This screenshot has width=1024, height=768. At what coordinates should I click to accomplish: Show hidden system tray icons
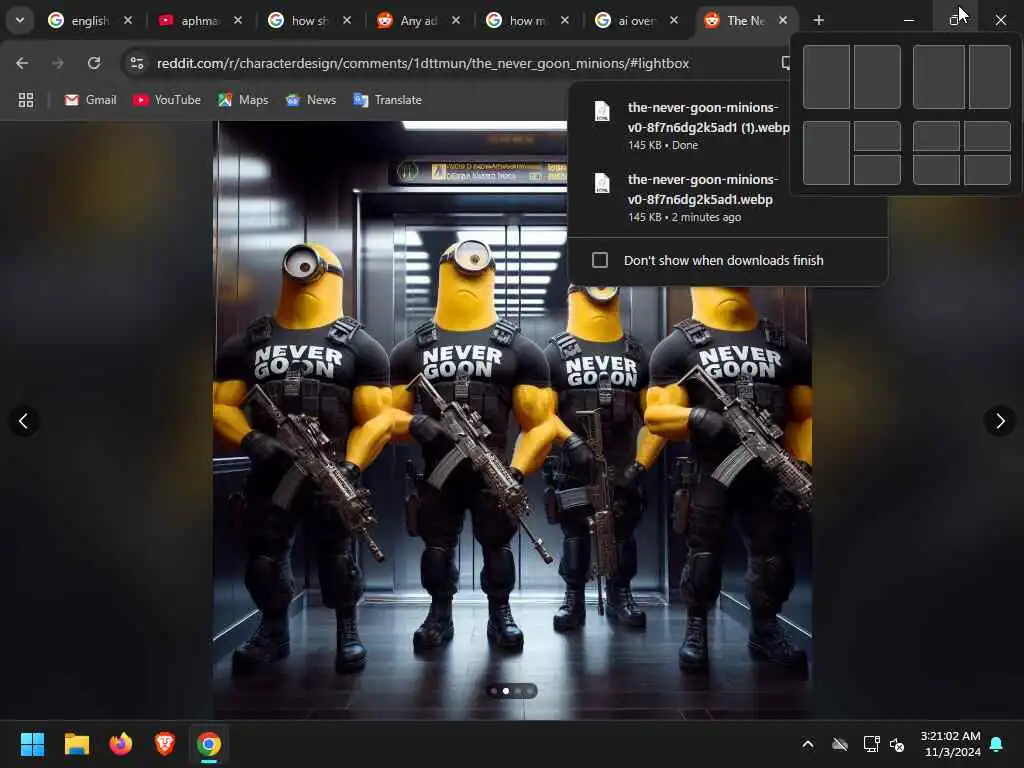pyautogui.click(x=808, y=744)
